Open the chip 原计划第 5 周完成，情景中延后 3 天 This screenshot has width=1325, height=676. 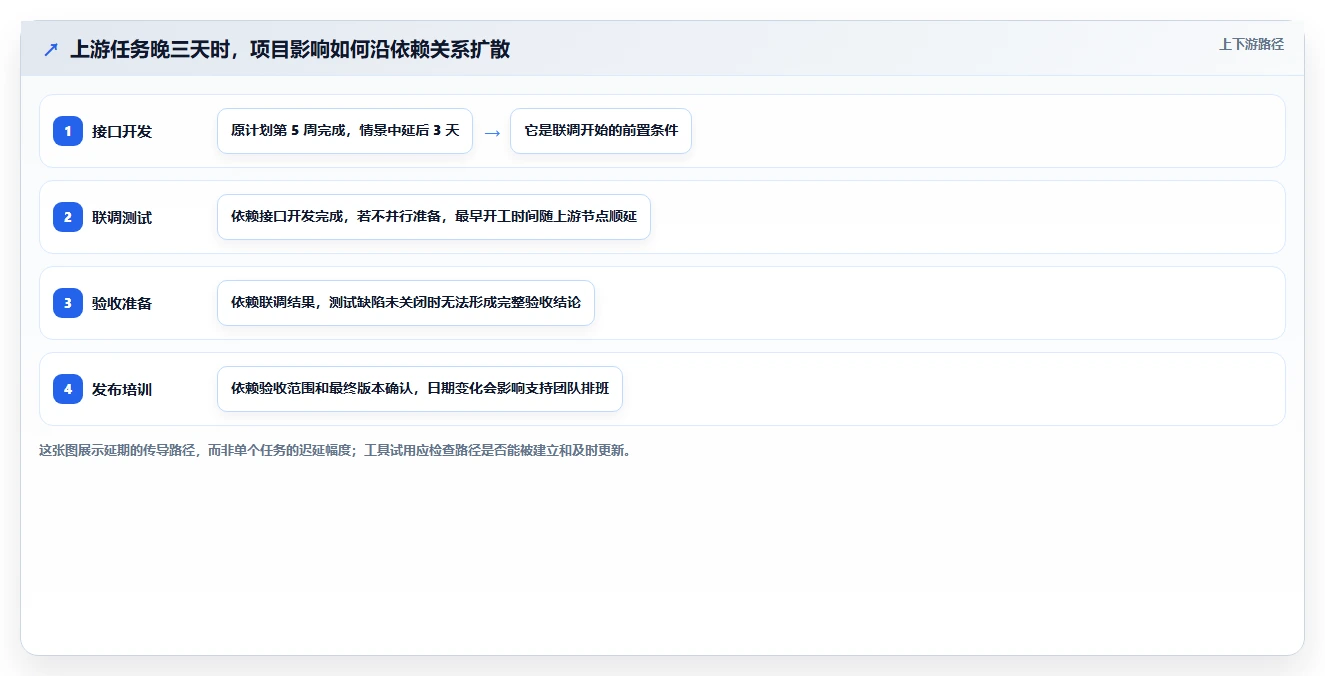[x=345, y=131]
